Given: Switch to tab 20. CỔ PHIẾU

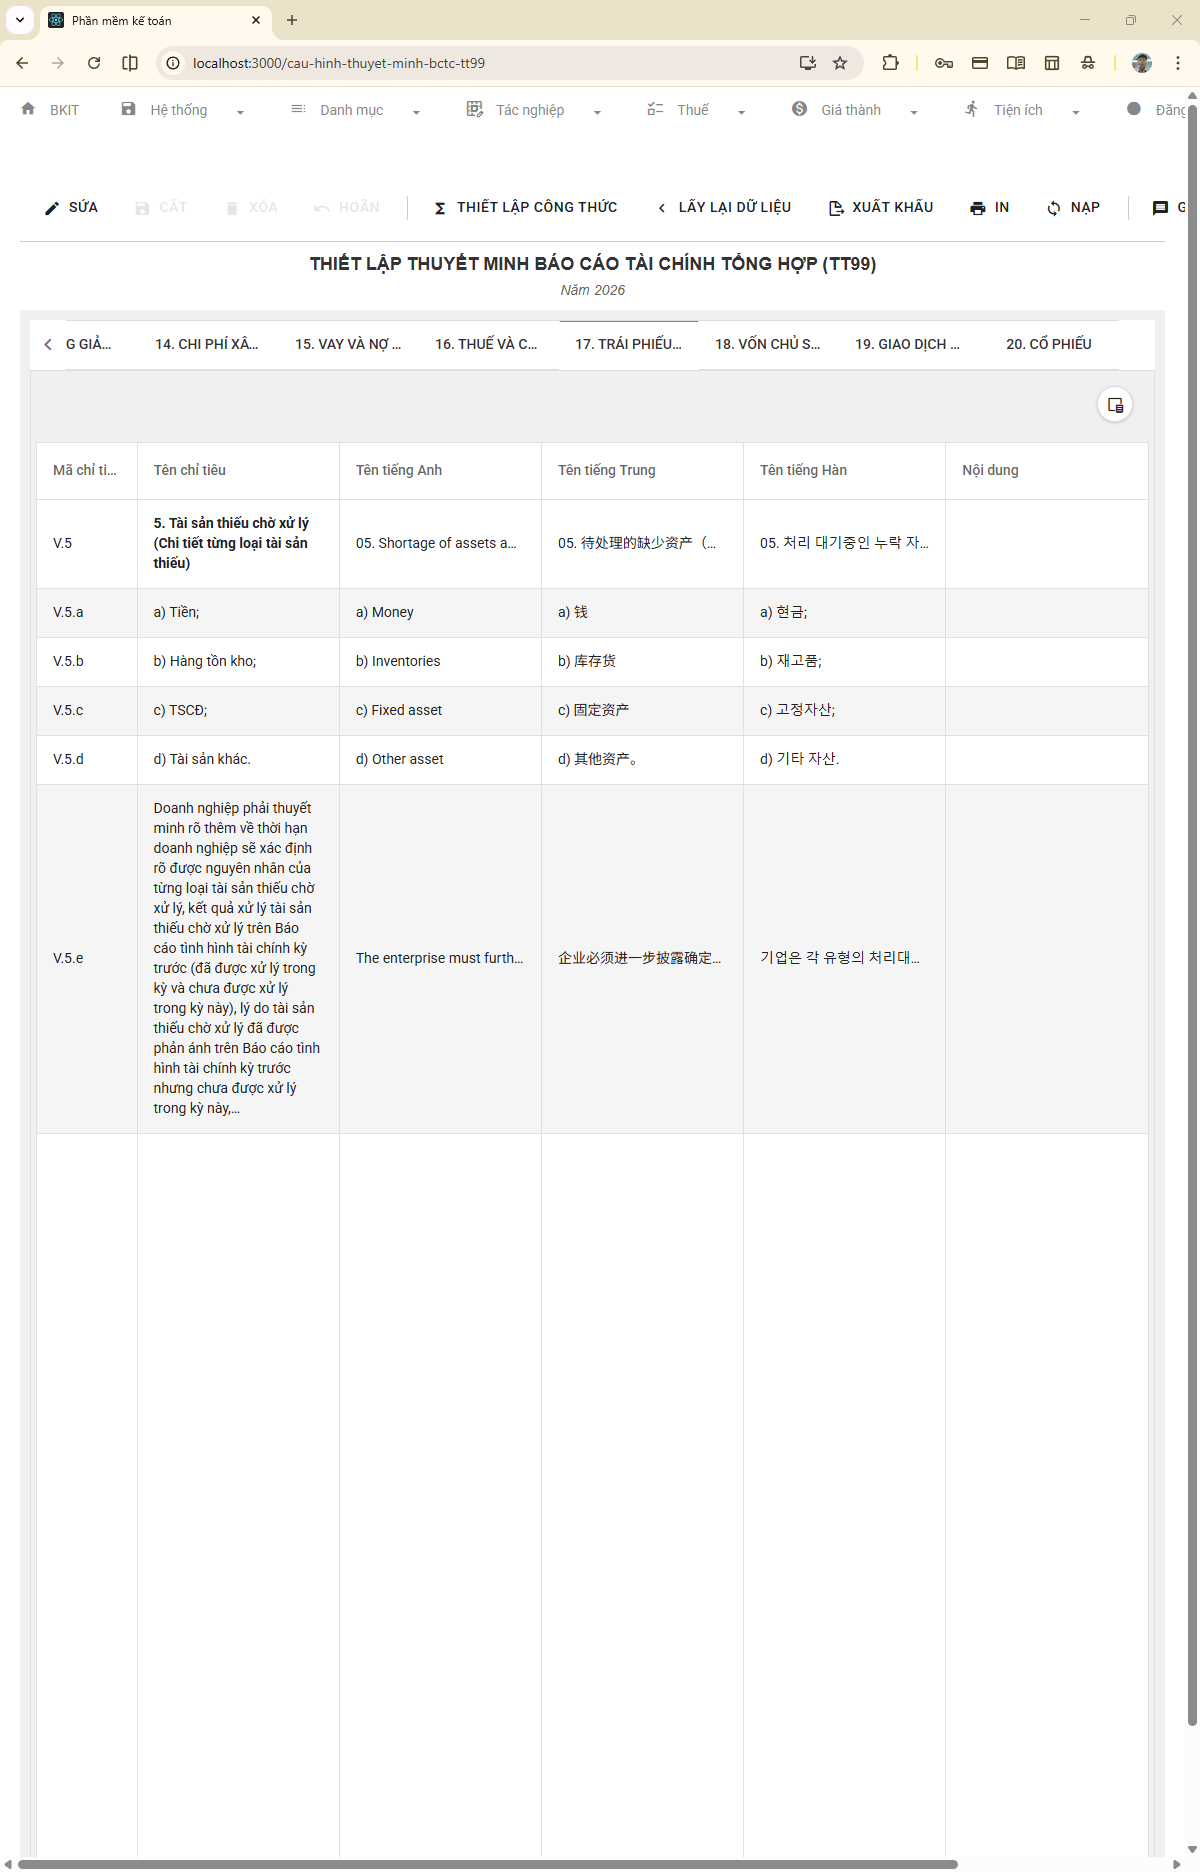Looking at the screenshot, I should (x=1048, y=344).
